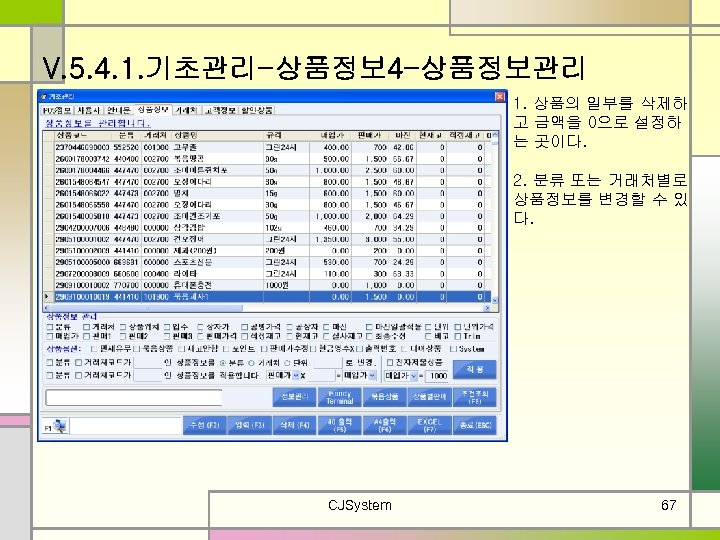This screenshot has height=540, width=720.
Task: Click the 64.29 margin cell
Action: [402, 216]
